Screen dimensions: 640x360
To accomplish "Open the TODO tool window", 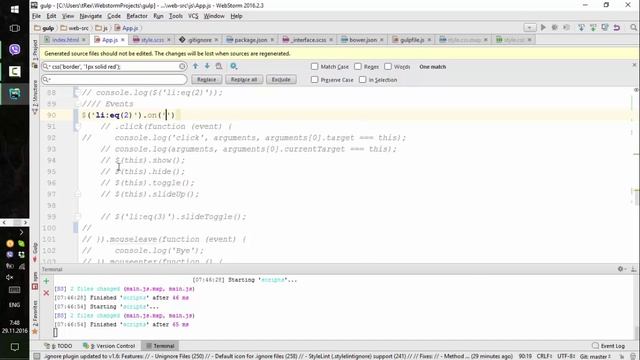I will pyautogui.click(x=58, y=346).
